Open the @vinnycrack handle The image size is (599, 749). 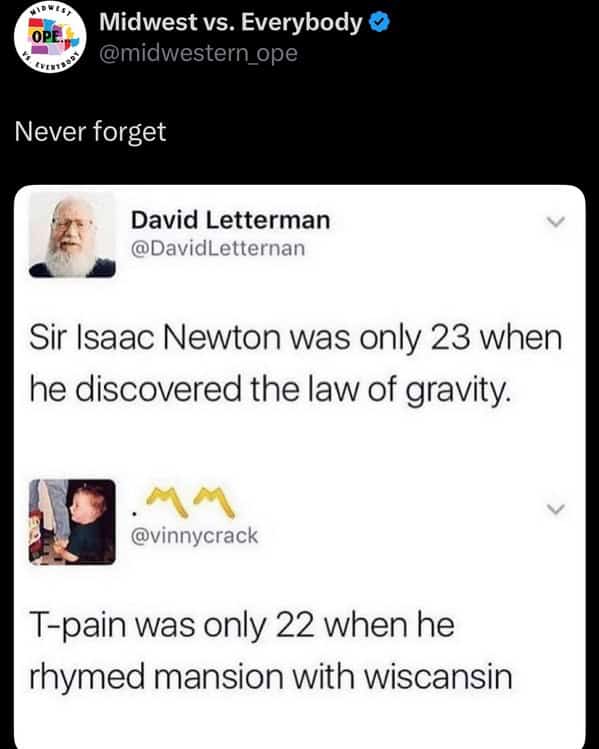pos(194,535)
